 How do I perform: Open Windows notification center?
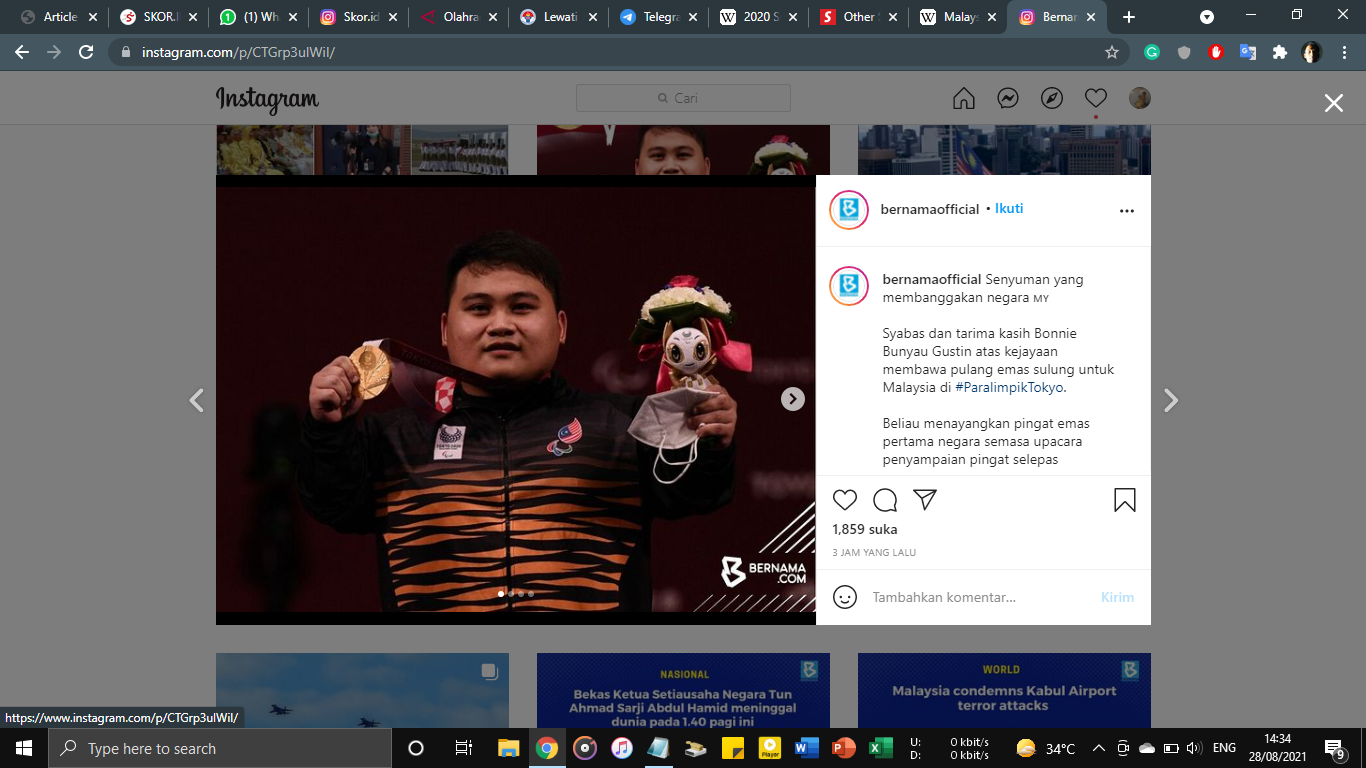tap(1337, 748)
